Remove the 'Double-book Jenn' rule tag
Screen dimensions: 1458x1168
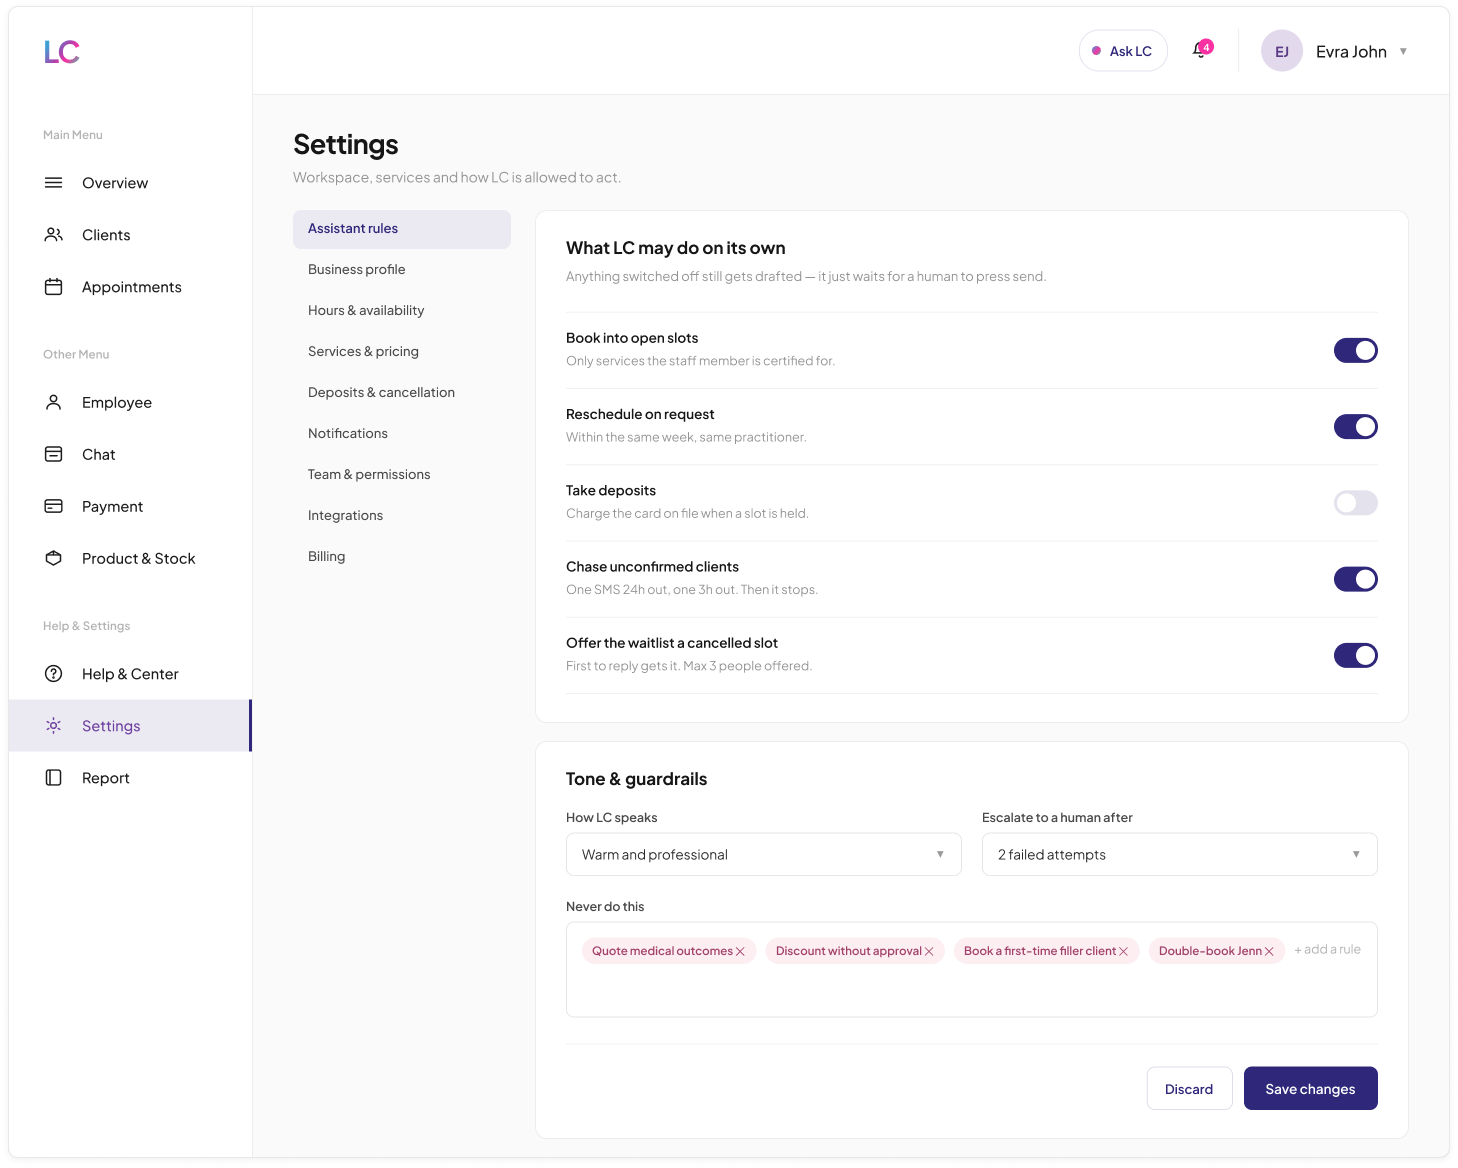1269,952
